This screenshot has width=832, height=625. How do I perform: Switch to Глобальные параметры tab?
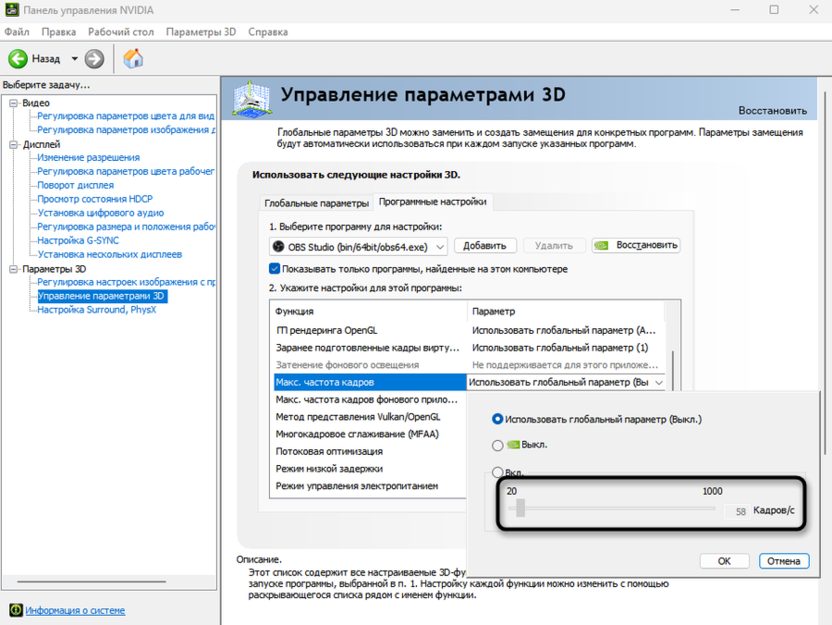click(316, 203)
